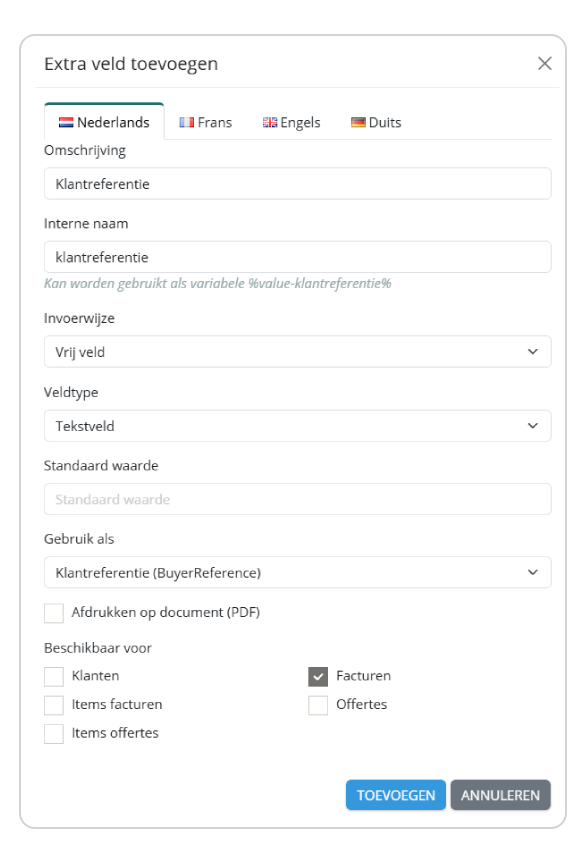
Task: Tick the Items offertes checkbox
Action: pos(54,734)
